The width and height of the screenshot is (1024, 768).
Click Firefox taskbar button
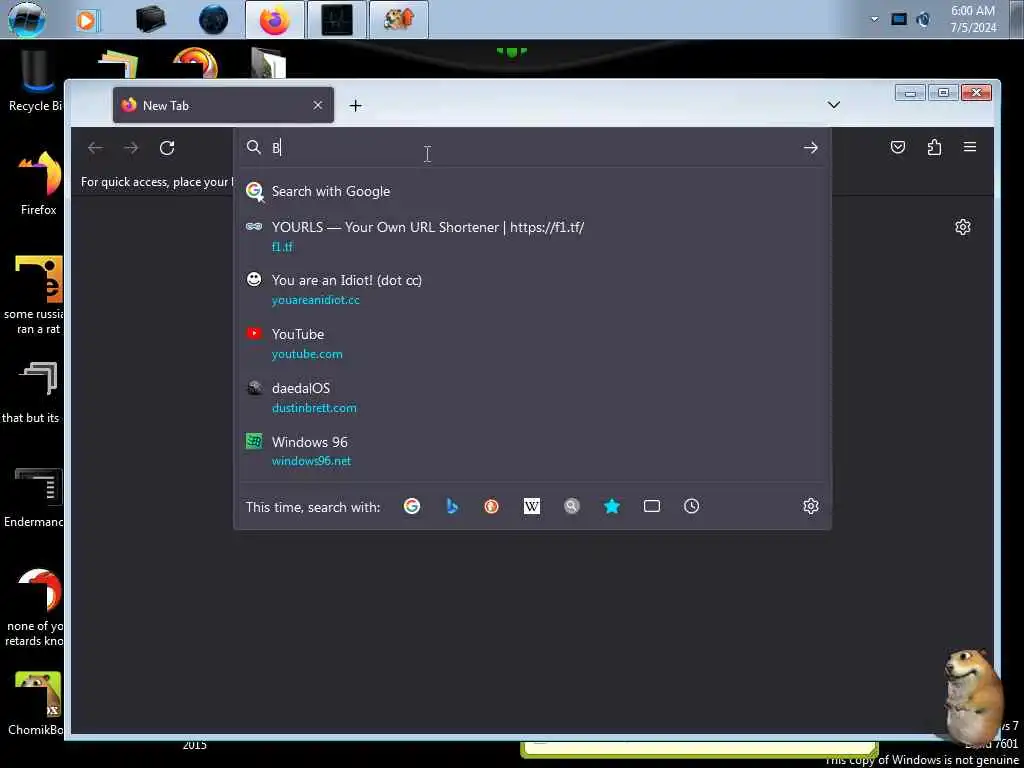click(x=274, y=20)
